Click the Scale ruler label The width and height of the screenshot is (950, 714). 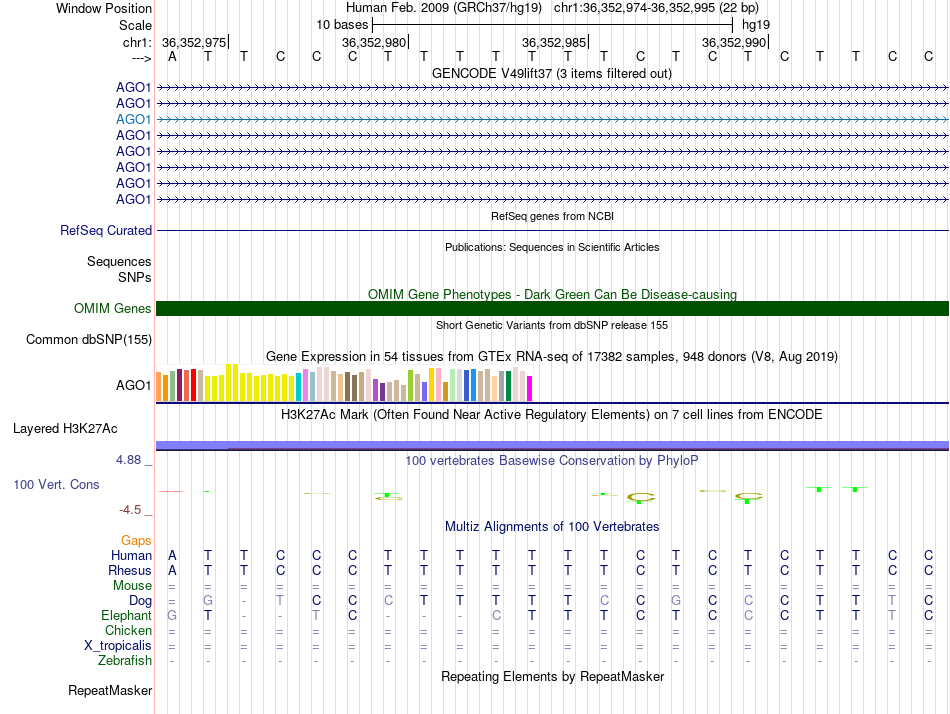coord(135,25)
